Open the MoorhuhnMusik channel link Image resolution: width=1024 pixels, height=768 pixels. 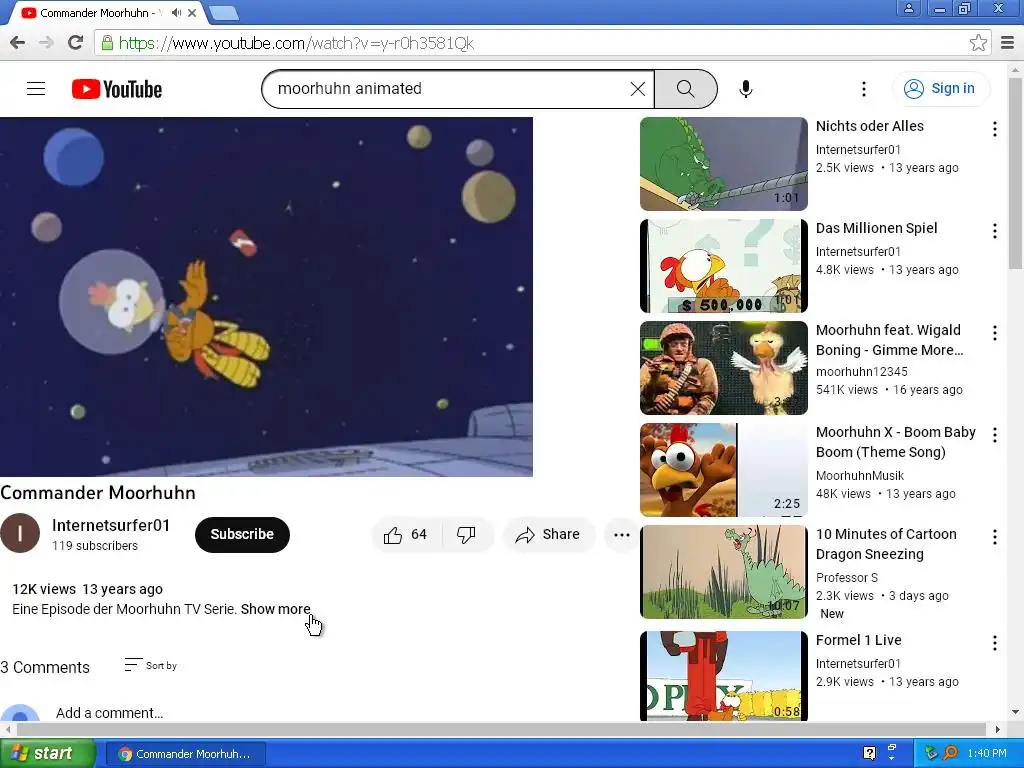pyautogui.click(x=860, y=476)
